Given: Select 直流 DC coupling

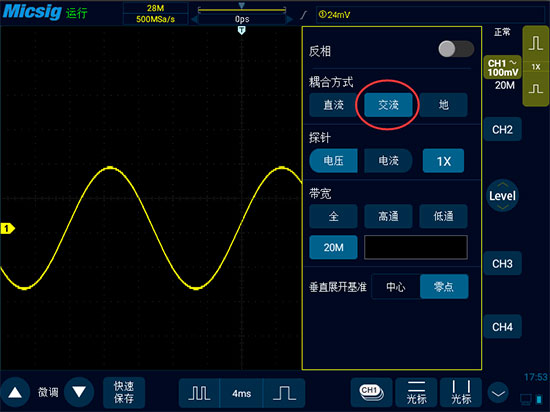Looking at the screenshot, I should (x=333, y=105).
